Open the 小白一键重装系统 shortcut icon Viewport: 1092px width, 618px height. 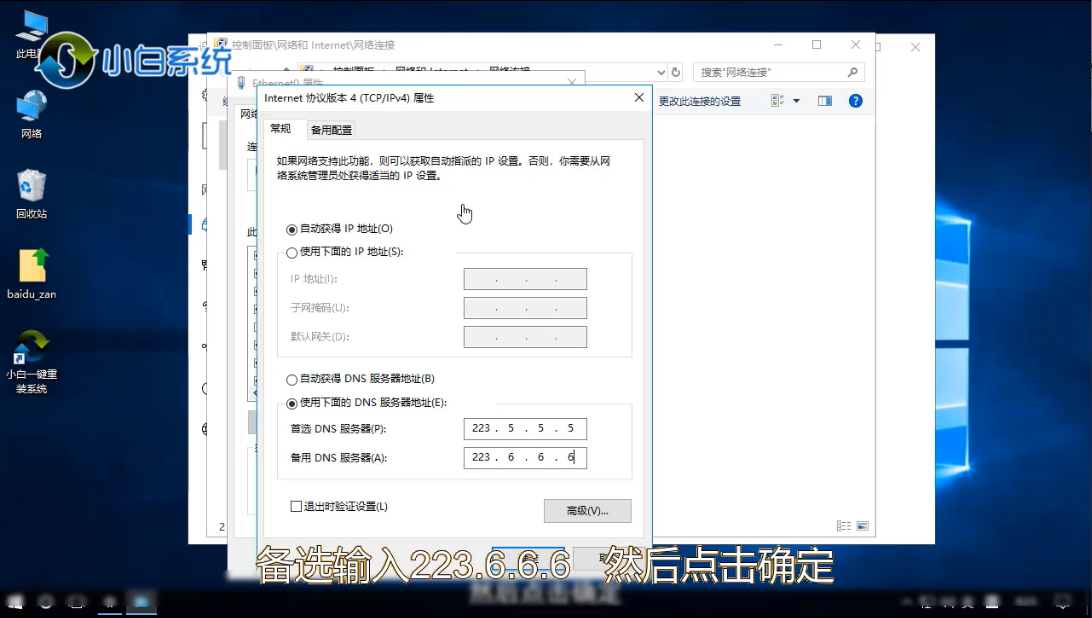(x=32, y=361)
